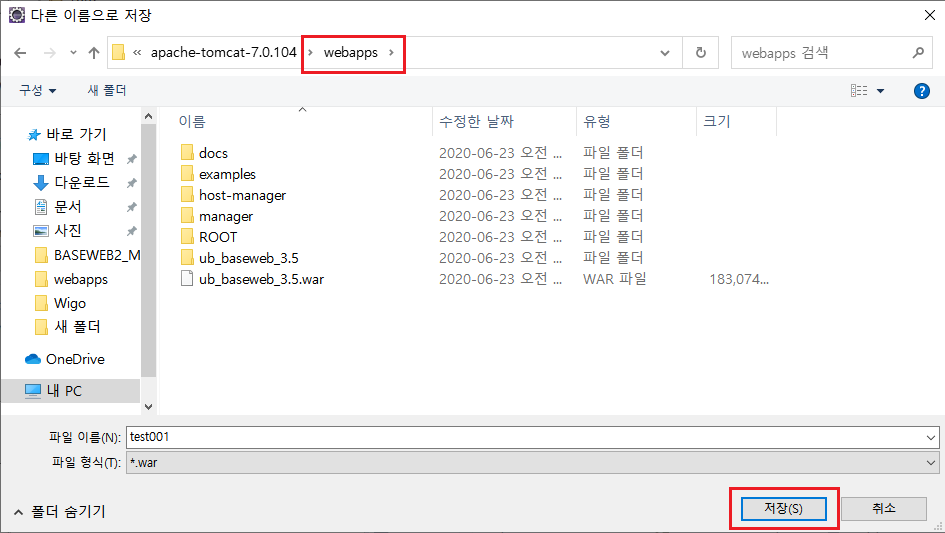Image resolution: width=945 pixels, height=533 pixels.
Task: Click the ROOT folder name
Action: tap(218, 237)
